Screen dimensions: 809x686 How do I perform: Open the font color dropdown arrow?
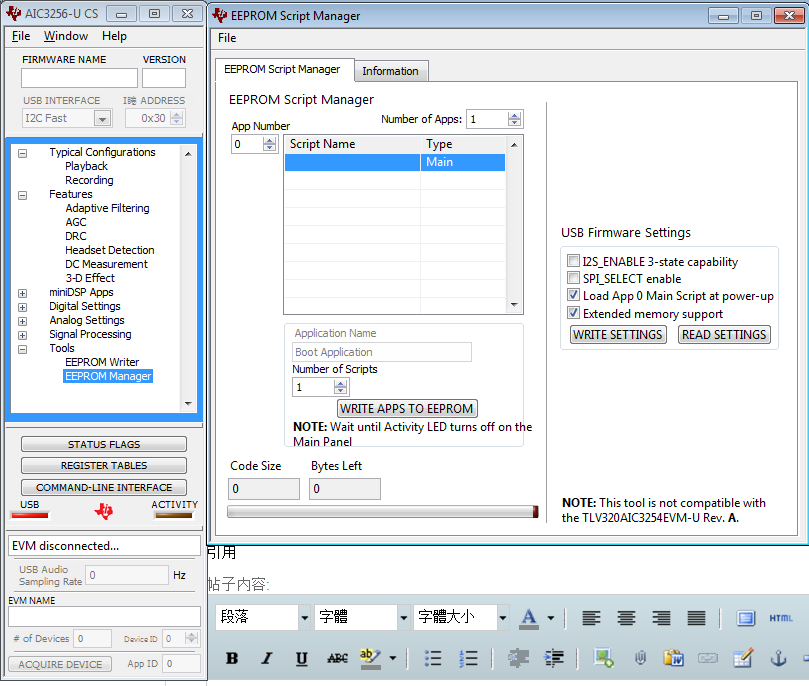click(x=551, y=618)
